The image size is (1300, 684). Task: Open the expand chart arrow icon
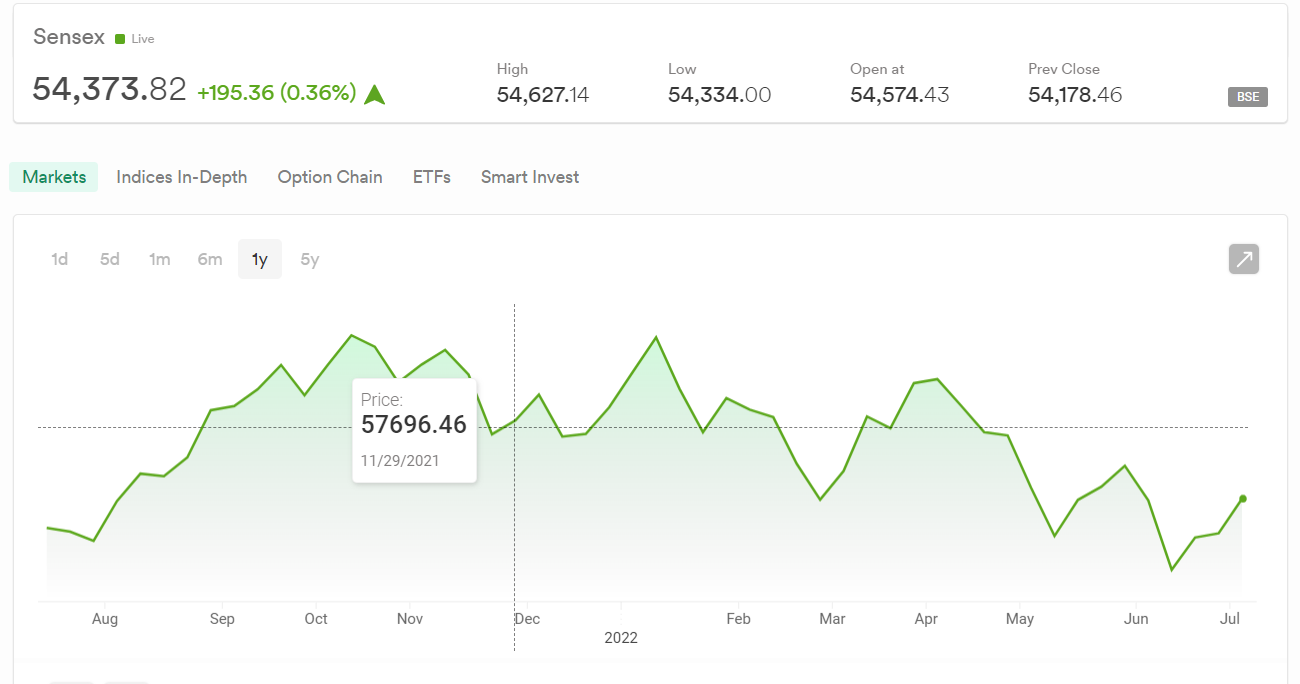pyautogui.click(x=1244, y=259)
